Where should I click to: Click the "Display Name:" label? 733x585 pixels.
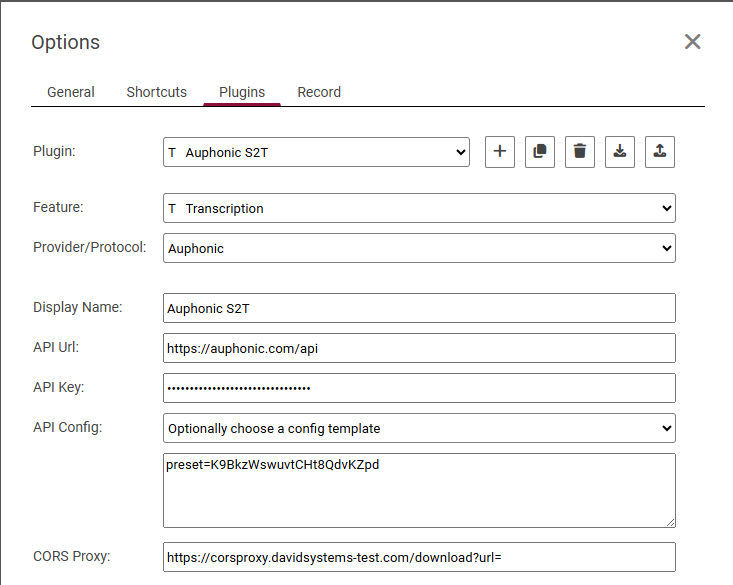pyautogui.click(x=78, y=307)
